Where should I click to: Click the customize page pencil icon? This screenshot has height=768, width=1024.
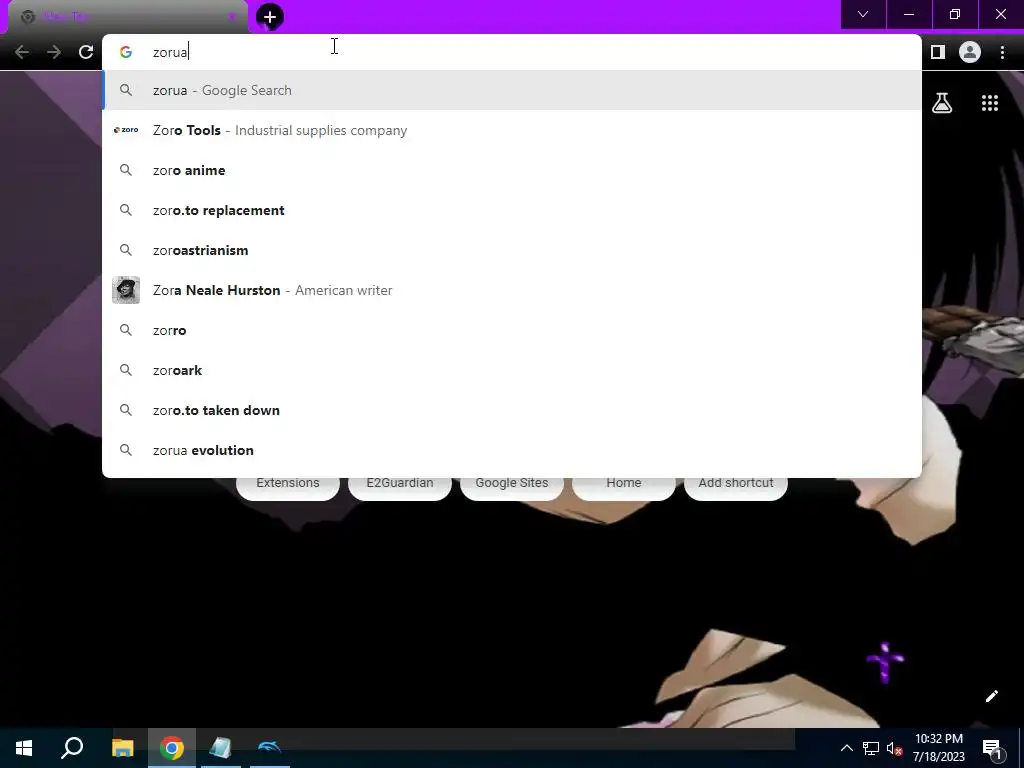click(x=991, y=696)
